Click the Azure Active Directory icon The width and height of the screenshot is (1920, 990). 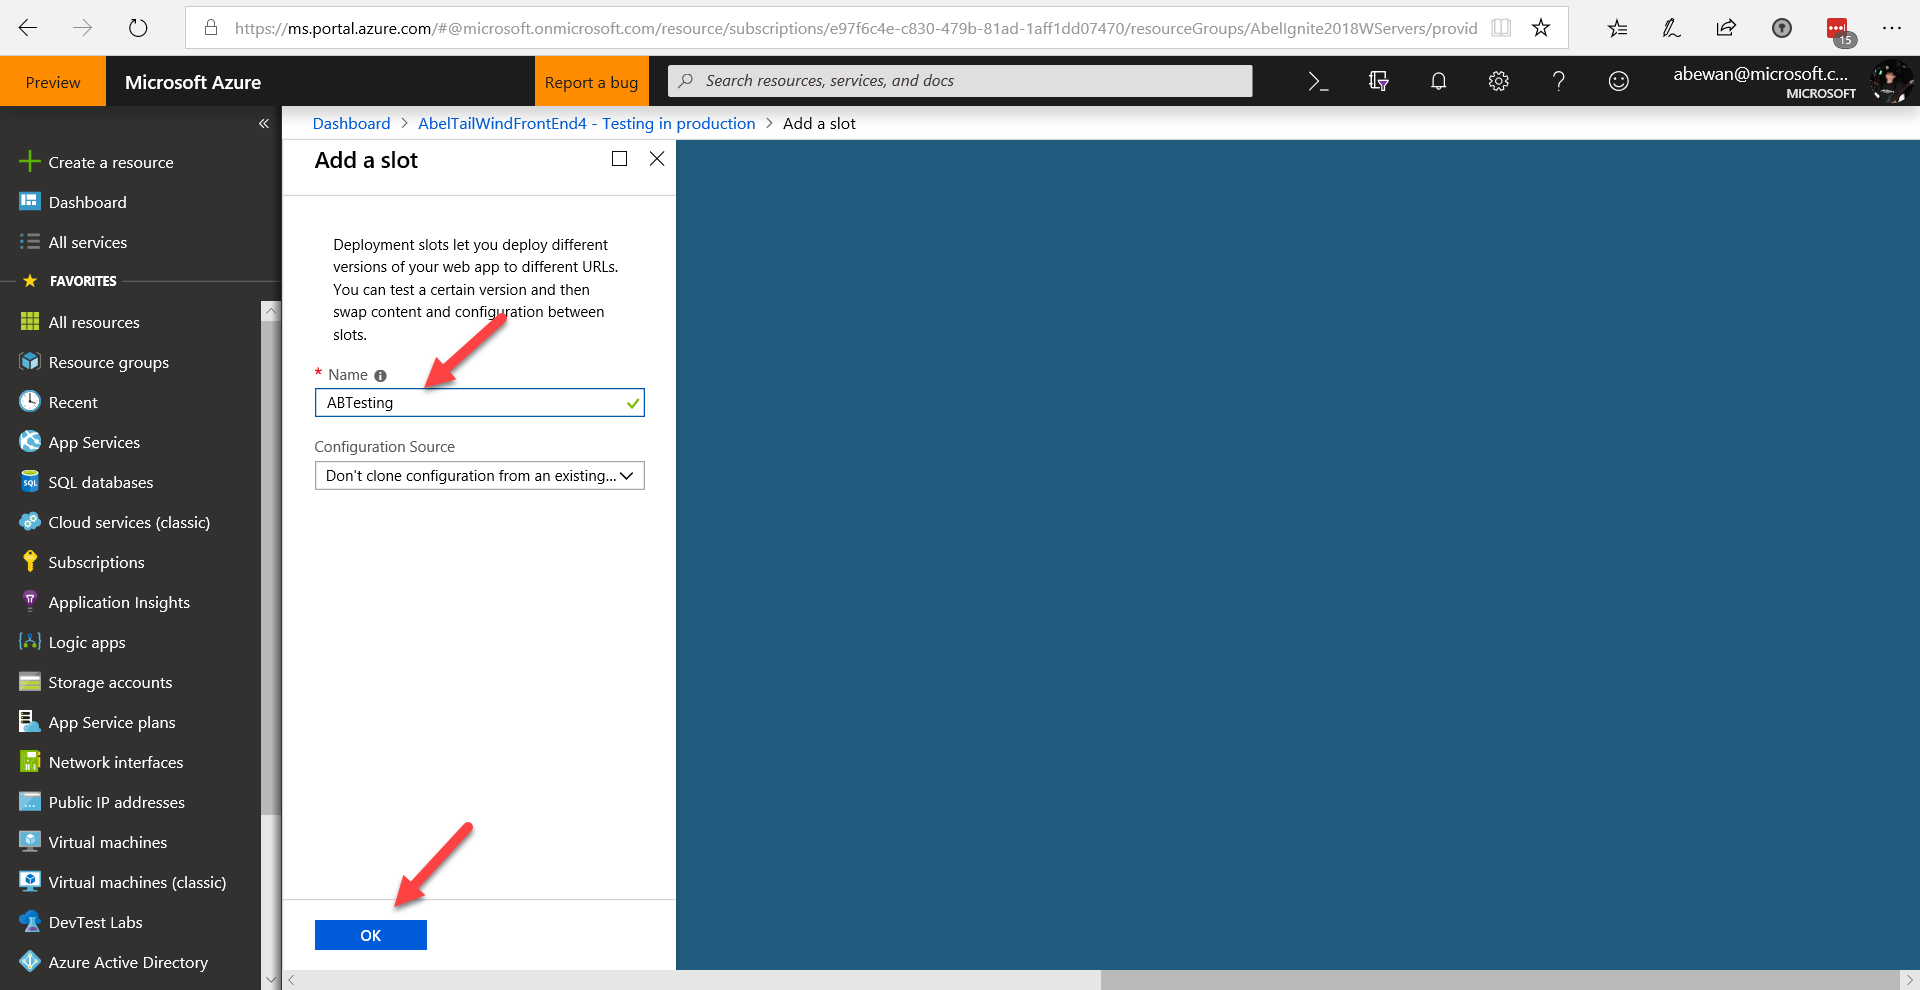[x=30, y=961]
